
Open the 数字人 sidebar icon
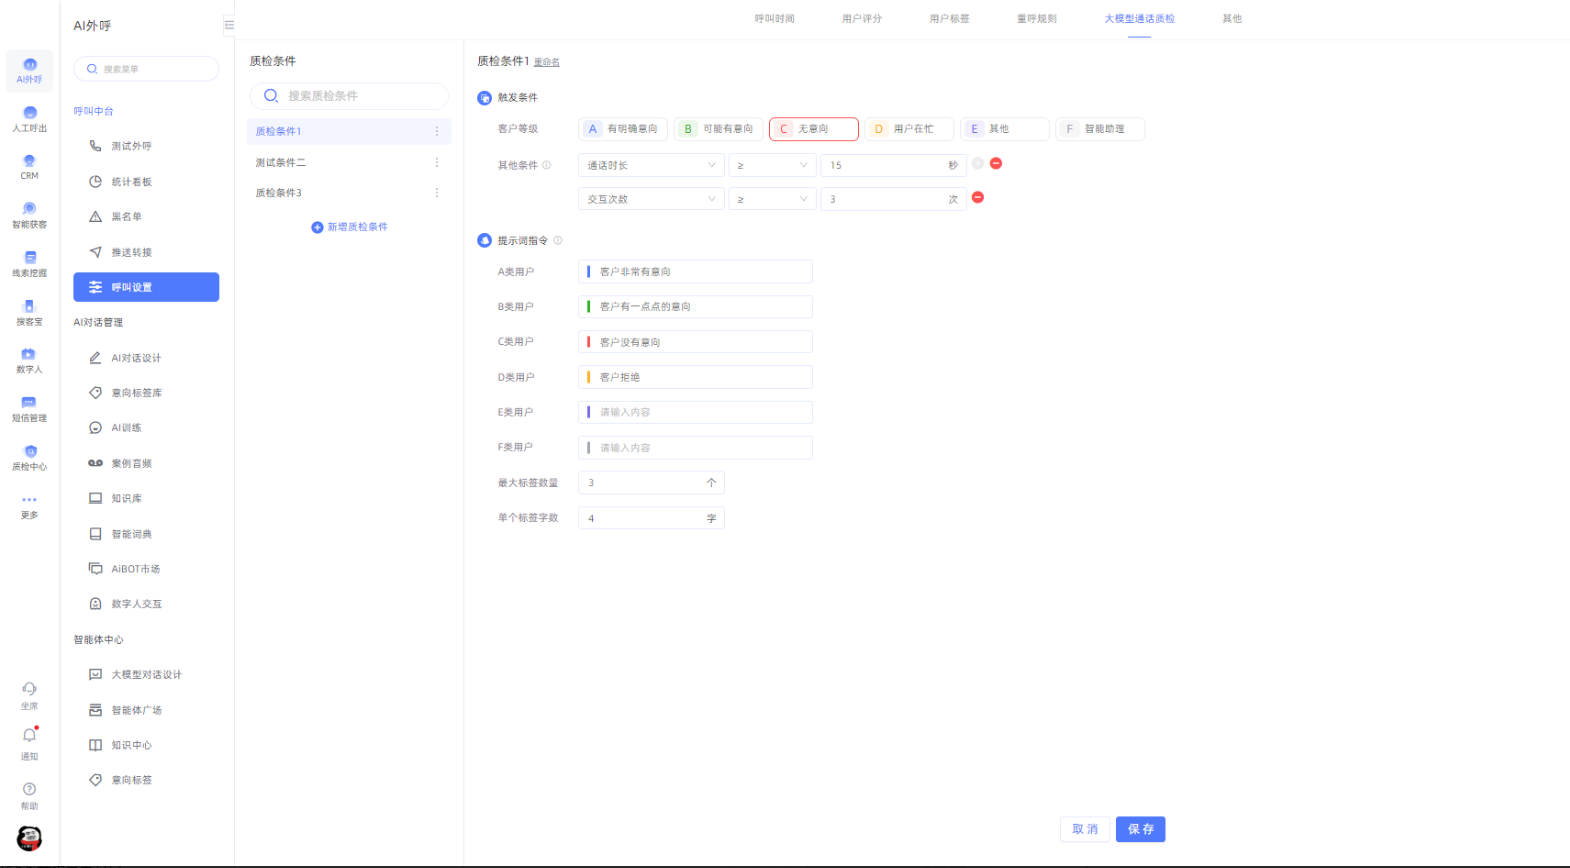click(x=29, y=360)
